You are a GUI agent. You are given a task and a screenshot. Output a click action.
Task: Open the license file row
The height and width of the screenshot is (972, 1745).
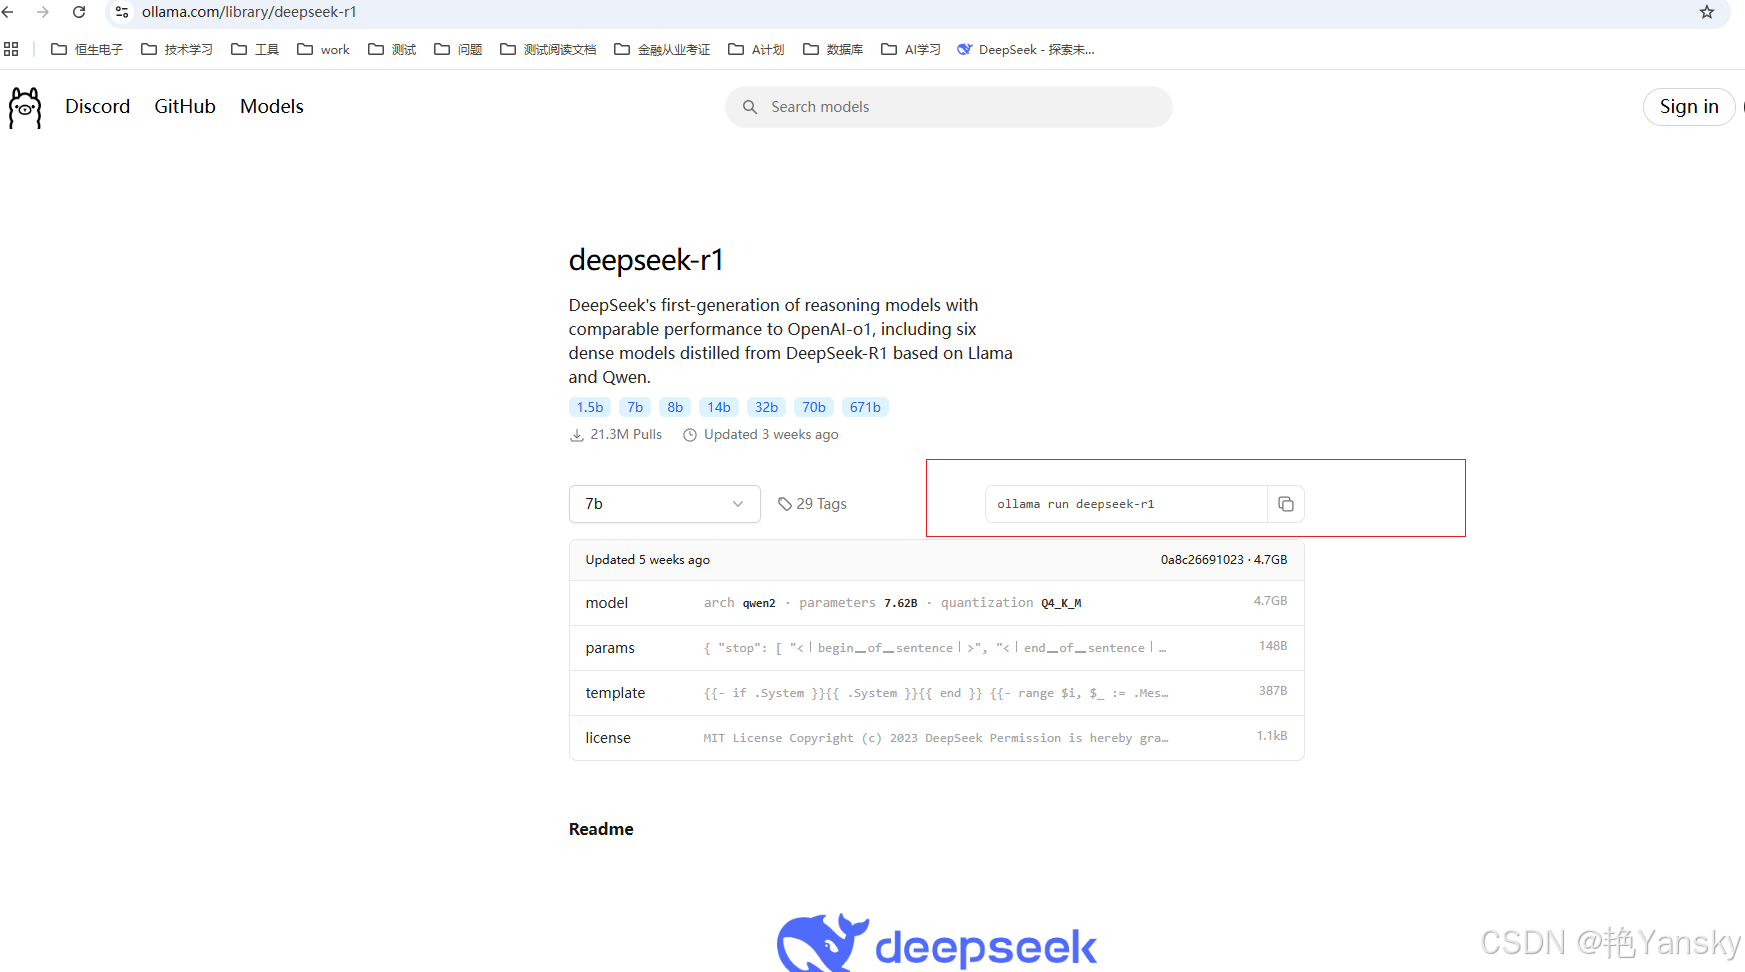937,738
